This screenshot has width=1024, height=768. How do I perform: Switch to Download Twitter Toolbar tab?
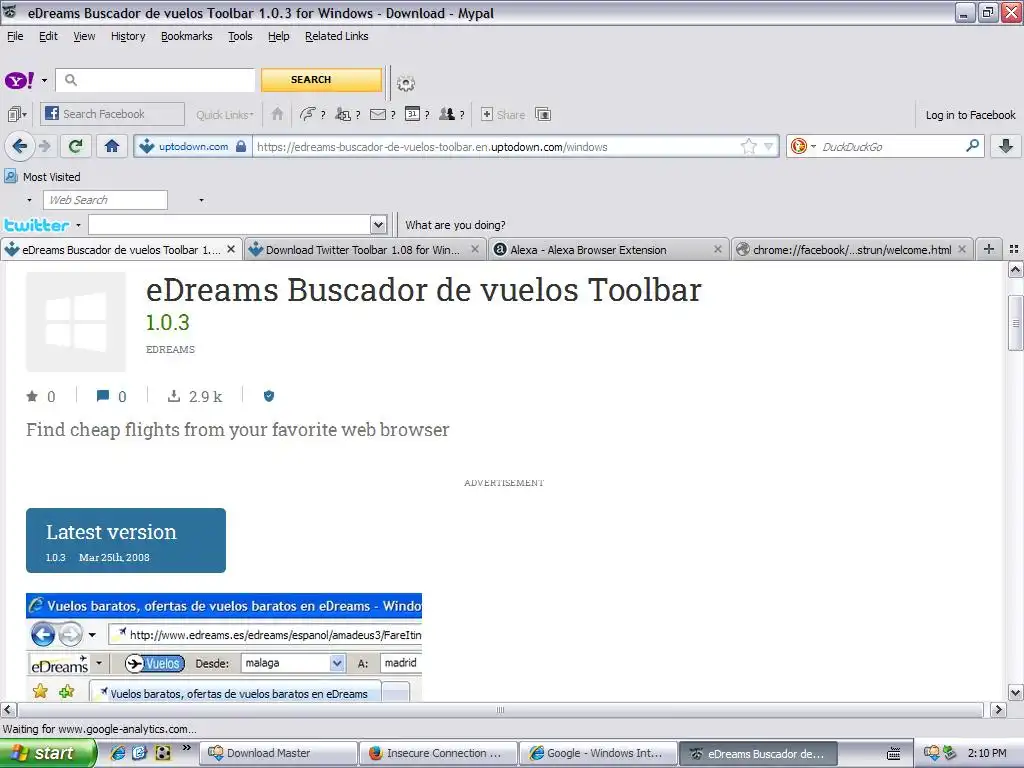click(x=364, y=249)
